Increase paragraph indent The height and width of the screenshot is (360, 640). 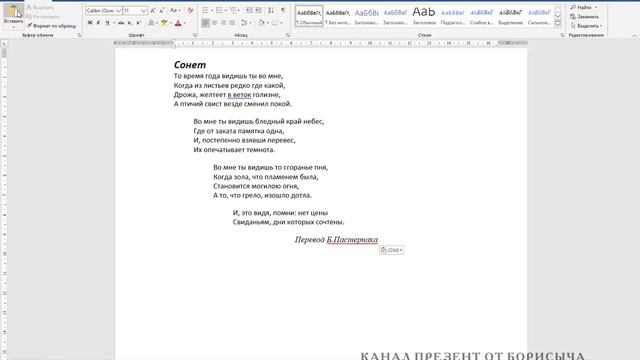(x=258, y=10)
